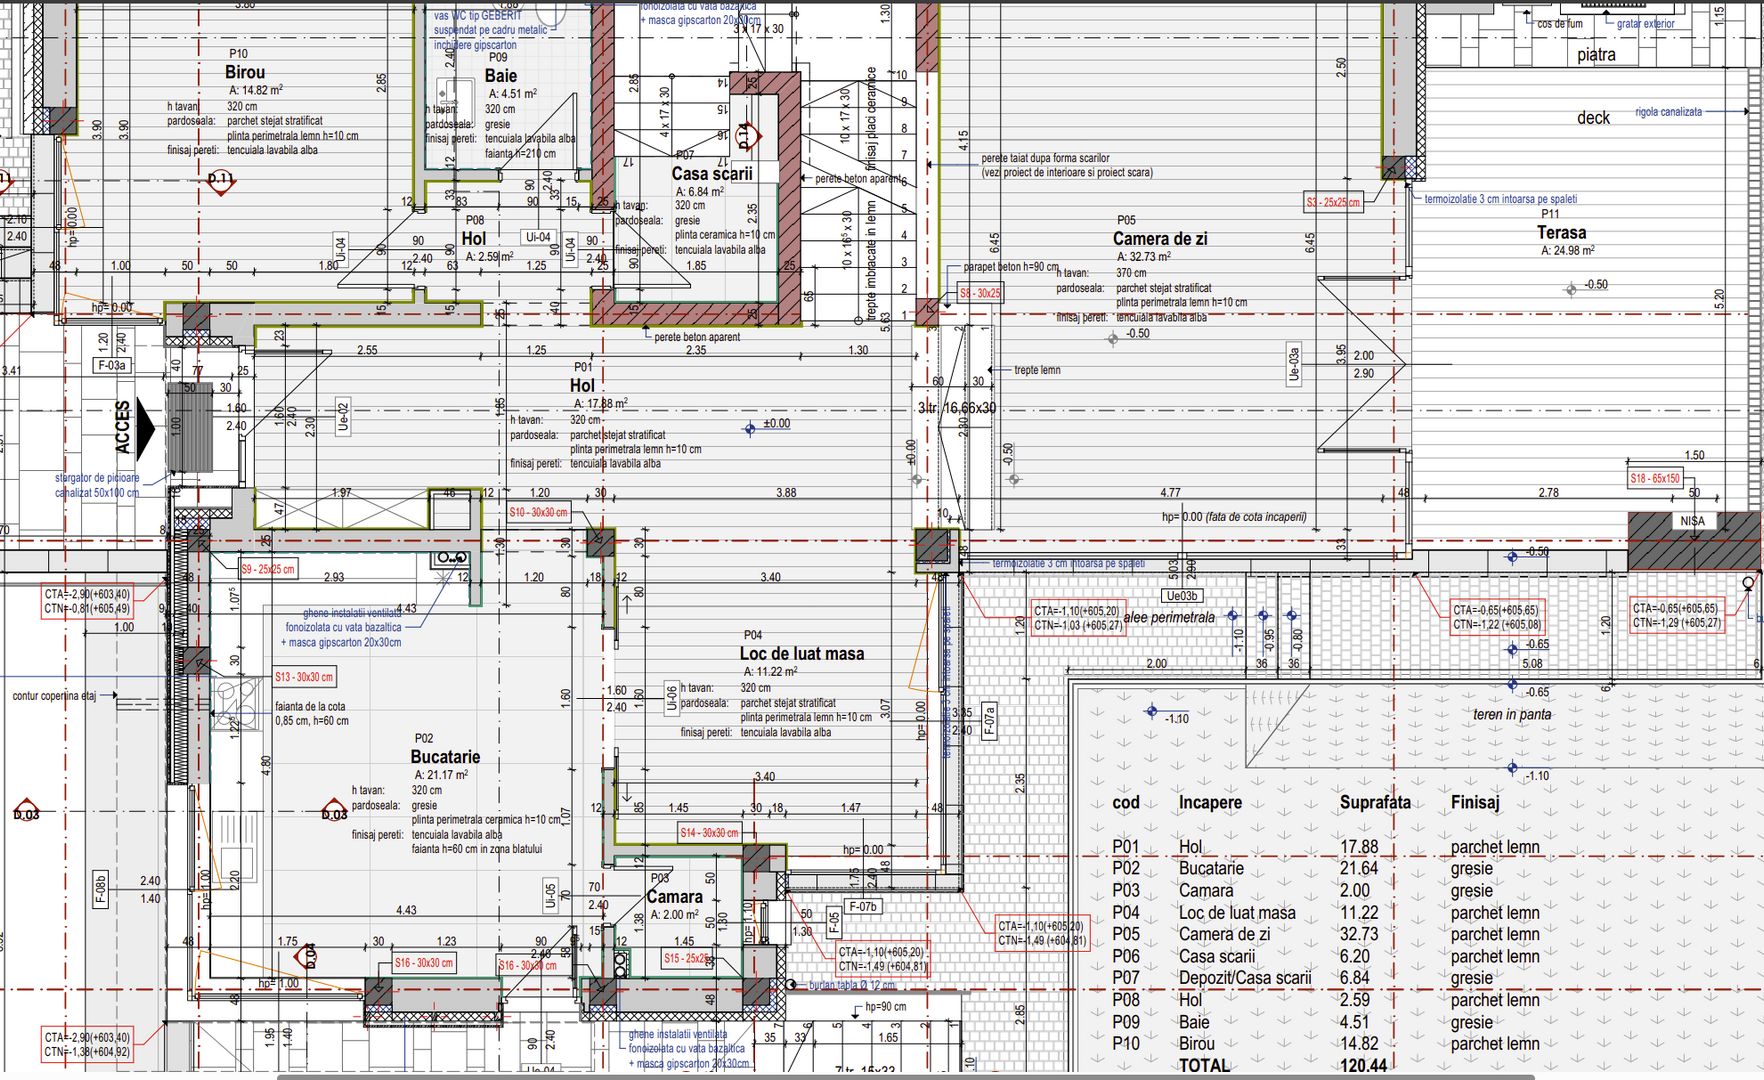Click the Loc de luat masa room title
Image resolution: width=1764 pixels, height=1080 pixels.
pos(802,653)
